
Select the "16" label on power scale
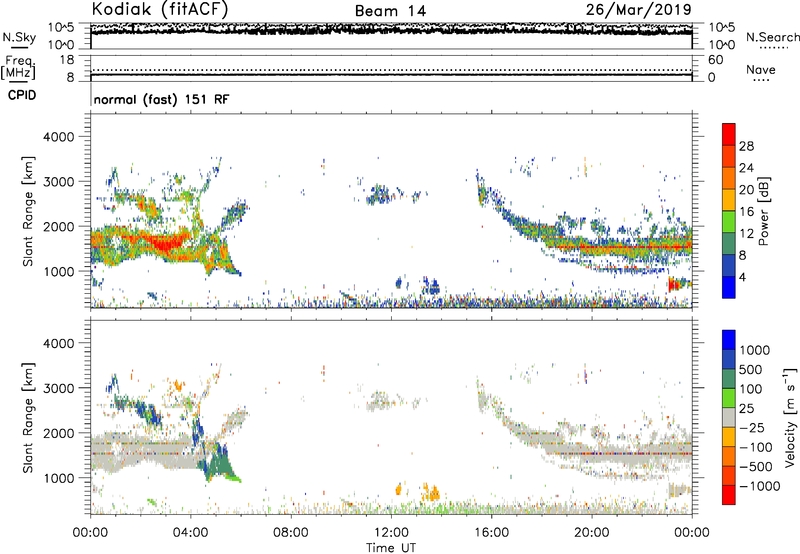(x=746, y=212)
